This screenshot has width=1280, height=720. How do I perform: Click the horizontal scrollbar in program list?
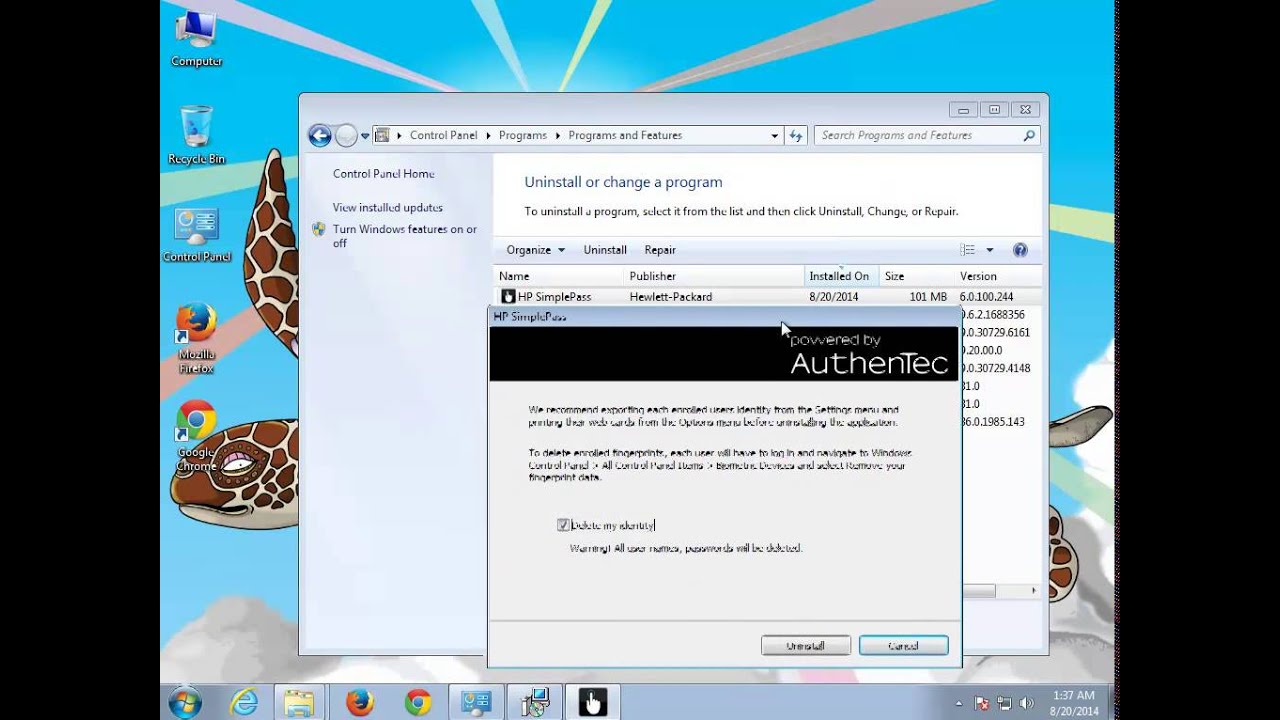click(x=978, y=591)
